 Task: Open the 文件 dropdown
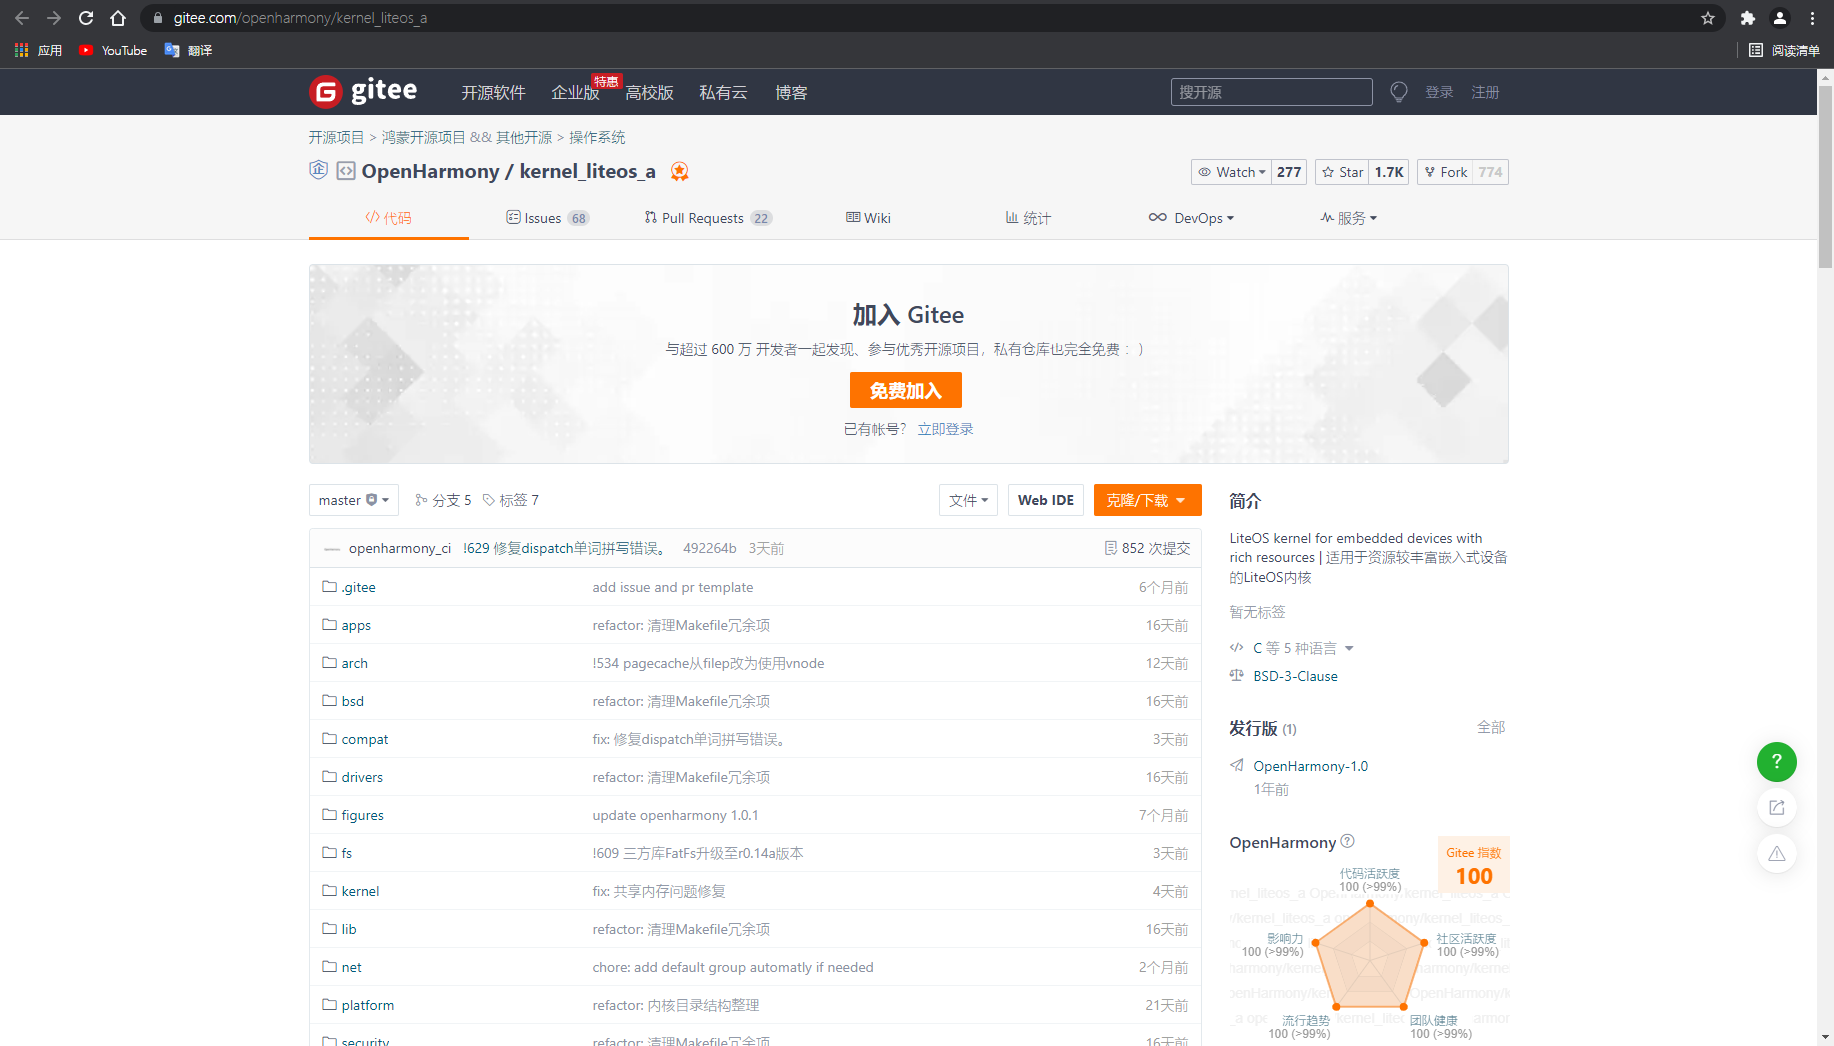pyautogui.click(x=968, y=500)
